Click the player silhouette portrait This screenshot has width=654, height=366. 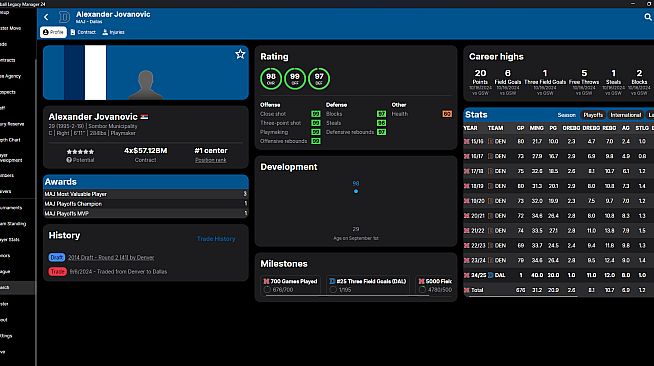[x=146, y=85]
